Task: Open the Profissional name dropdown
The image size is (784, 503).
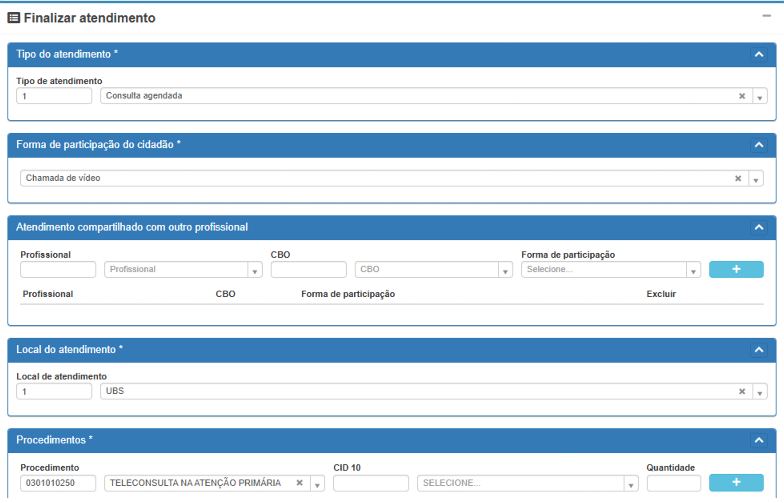Action: [254, 270]
